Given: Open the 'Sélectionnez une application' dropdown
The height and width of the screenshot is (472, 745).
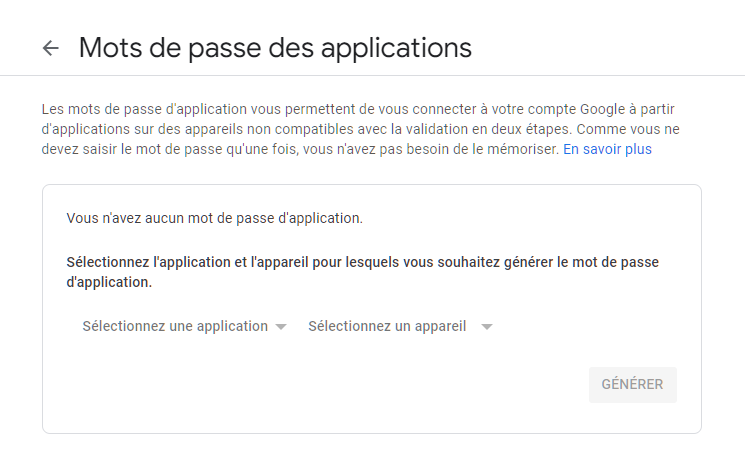Looking at the screenshot, I should [x=175, y=326].
